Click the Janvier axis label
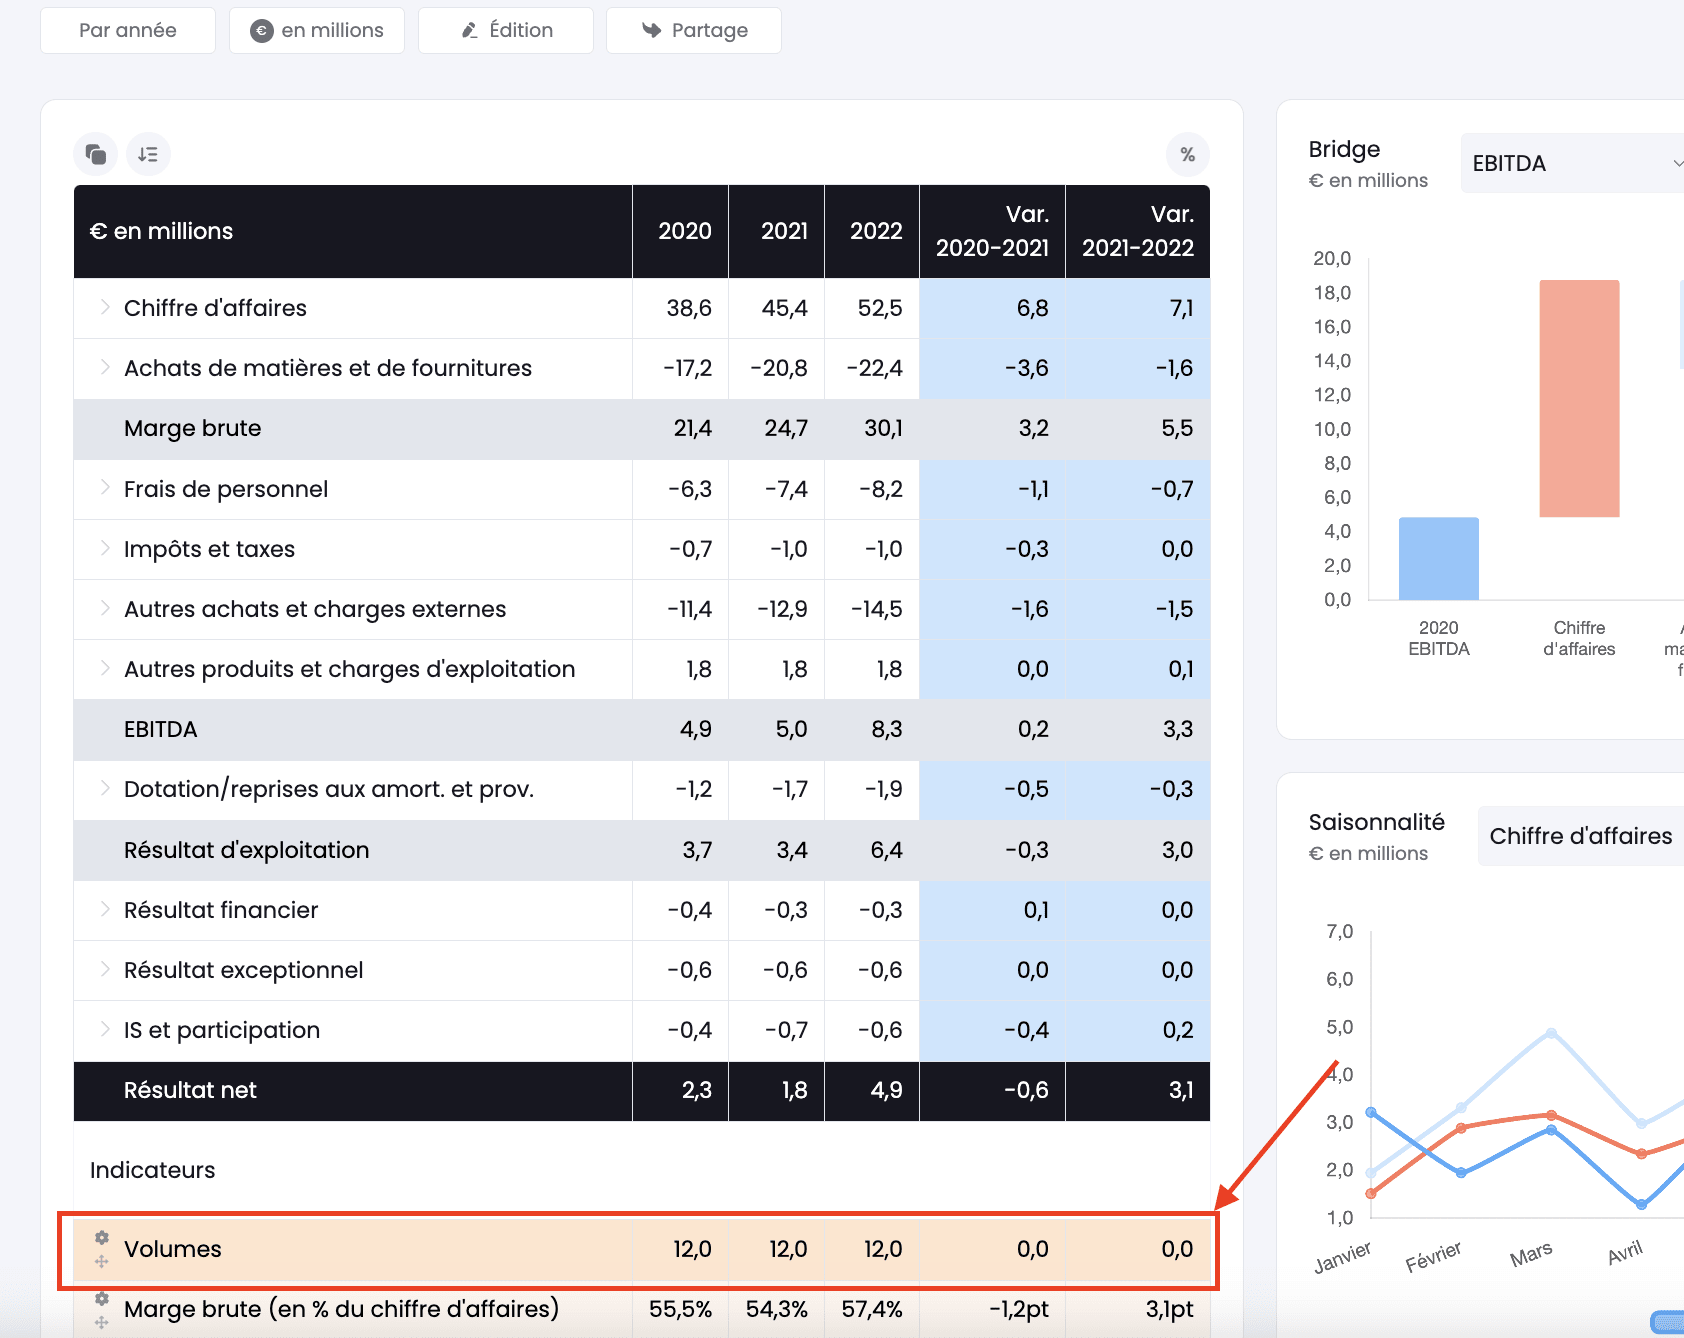 tap(1342, 1257)
